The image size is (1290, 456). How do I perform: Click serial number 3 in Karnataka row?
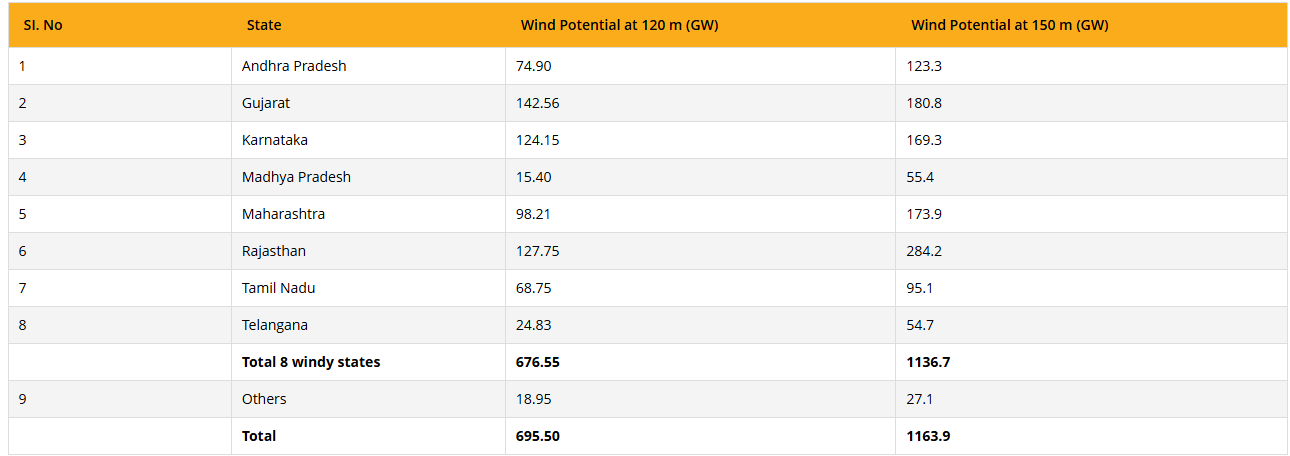point(22,140)
